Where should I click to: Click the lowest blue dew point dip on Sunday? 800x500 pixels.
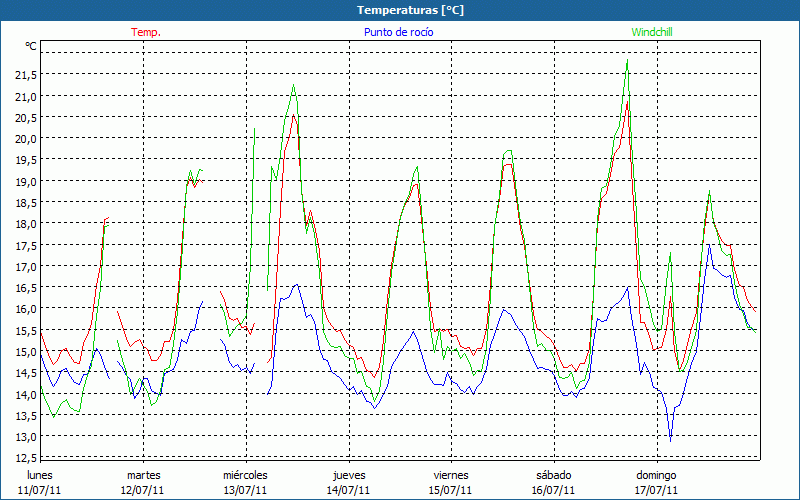pos(670,438)
